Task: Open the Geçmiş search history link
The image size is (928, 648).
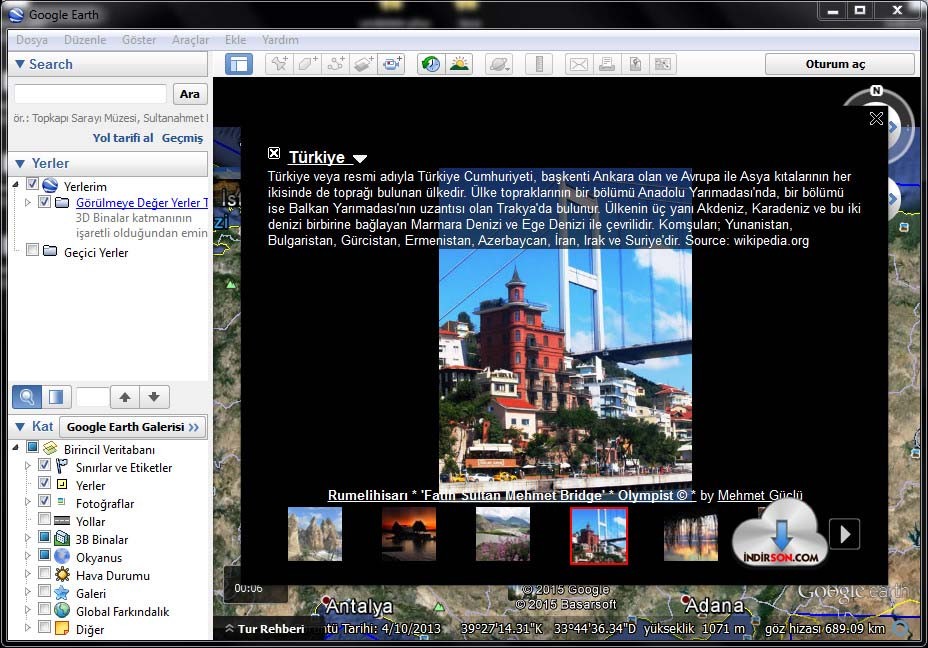Action: (x=182, y=138)
